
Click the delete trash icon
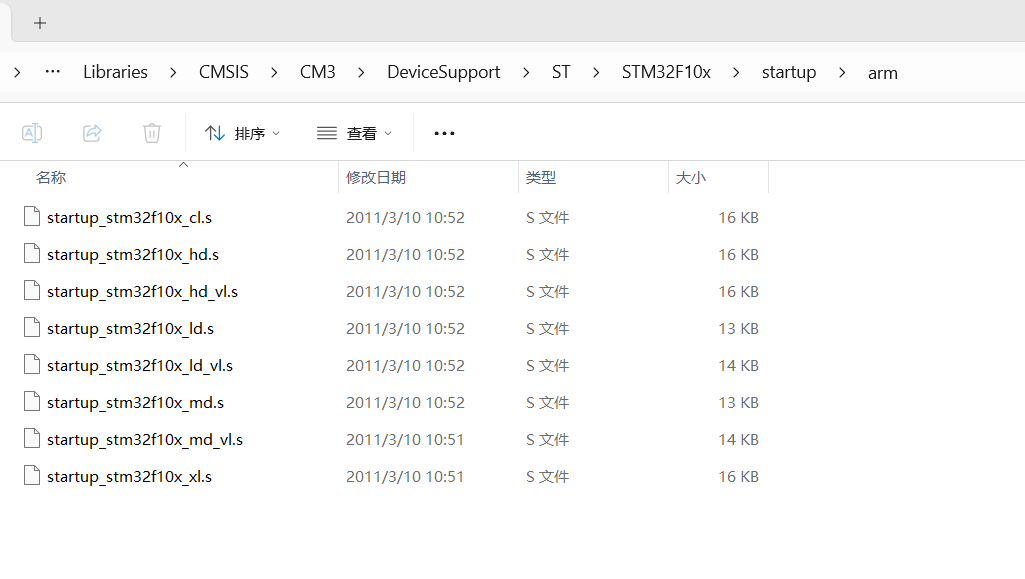coord(152,133)
